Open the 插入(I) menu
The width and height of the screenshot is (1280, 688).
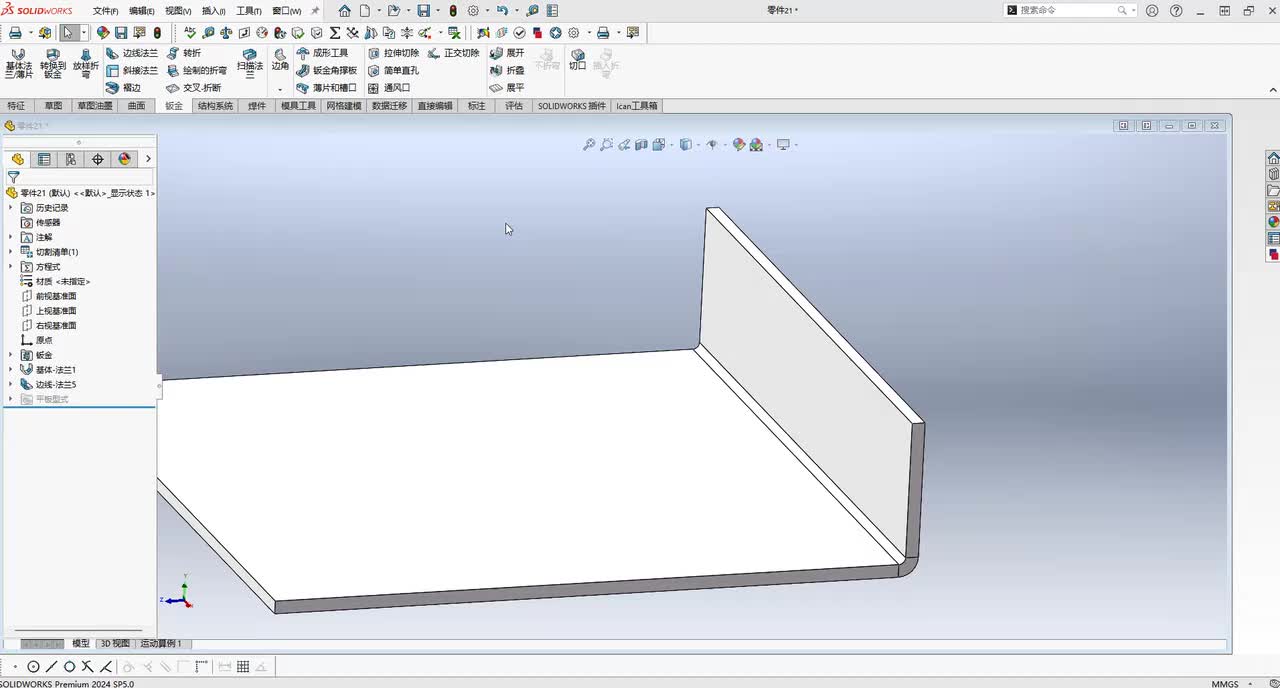point(213,11)
